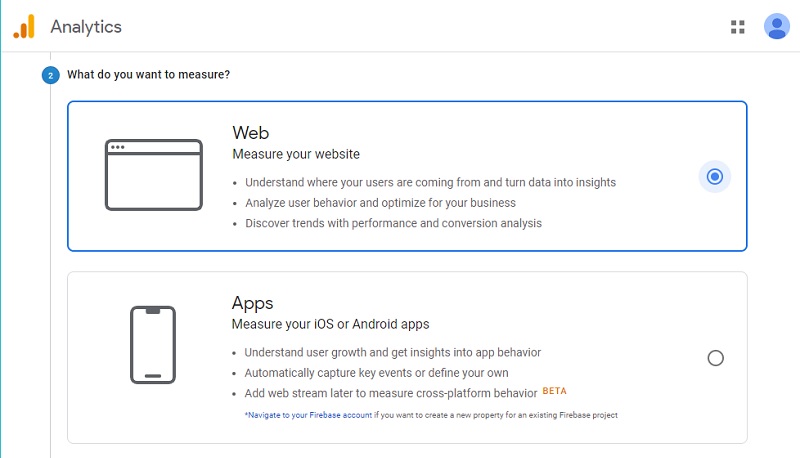Select the Apps radio button

[715, 358]
